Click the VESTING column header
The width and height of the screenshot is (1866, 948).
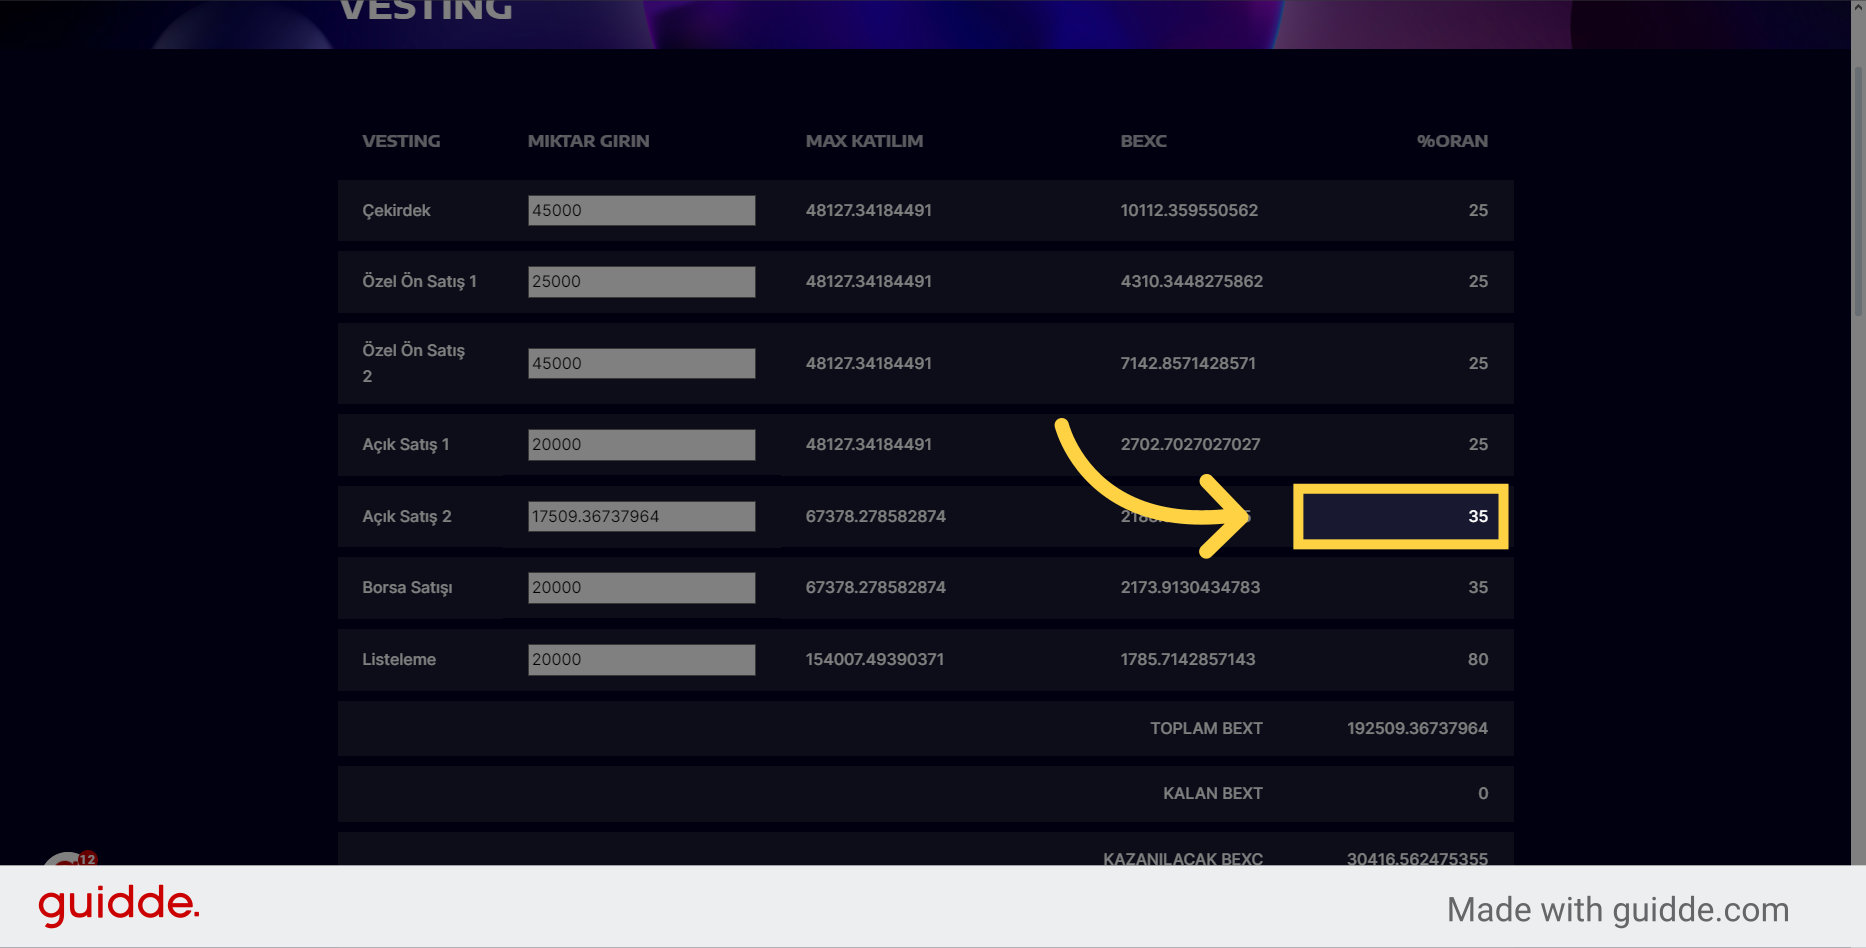pos(401,141)
